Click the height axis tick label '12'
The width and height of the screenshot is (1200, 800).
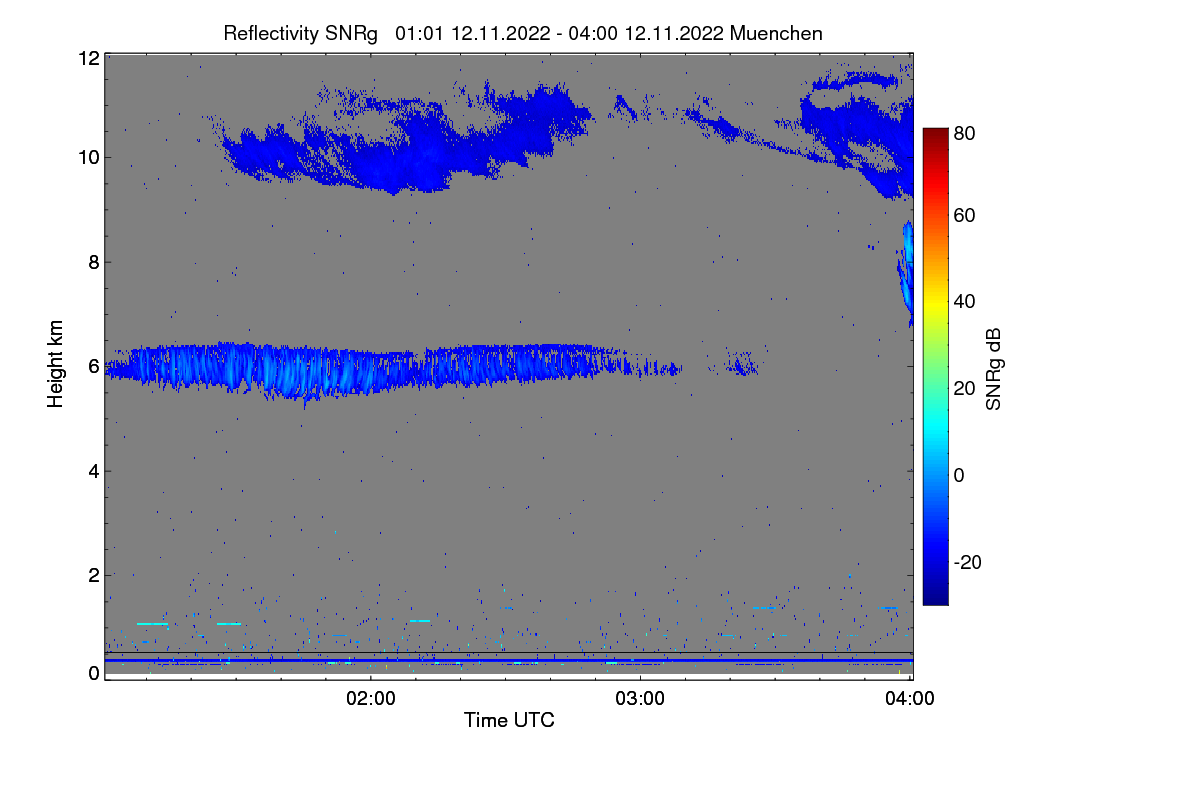click(x=88, y=58)
